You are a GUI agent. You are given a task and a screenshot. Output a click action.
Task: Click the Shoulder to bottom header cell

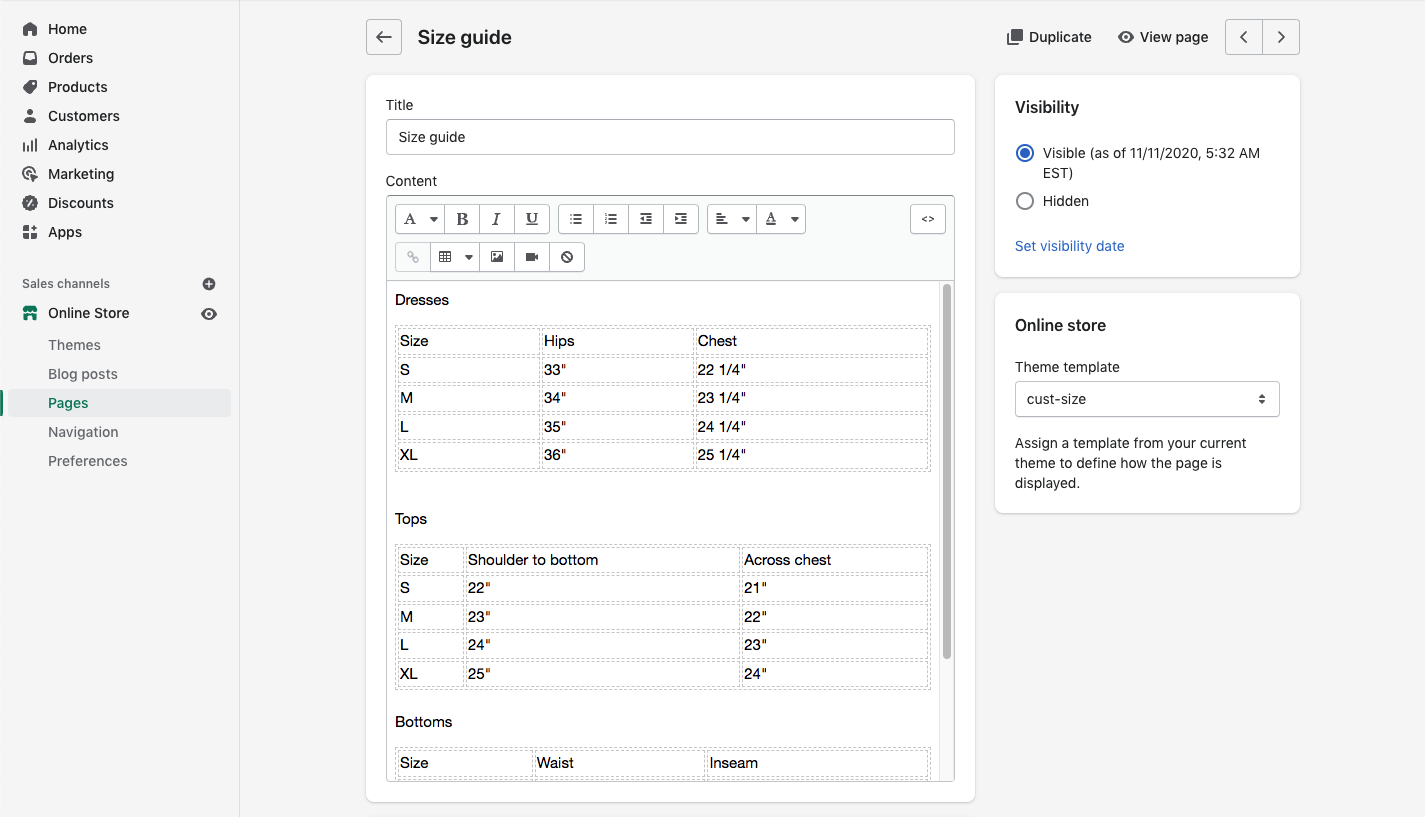[x=602, y=560]
